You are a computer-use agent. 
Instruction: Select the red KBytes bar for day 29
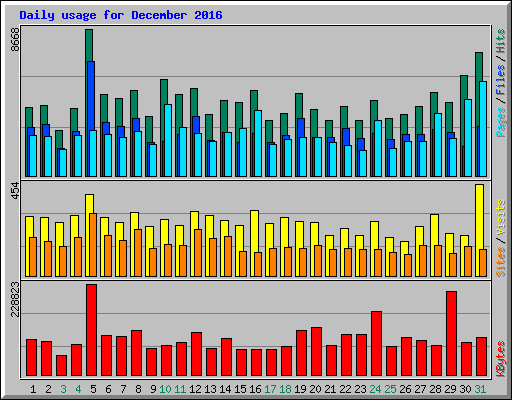(x=452, y=334)
